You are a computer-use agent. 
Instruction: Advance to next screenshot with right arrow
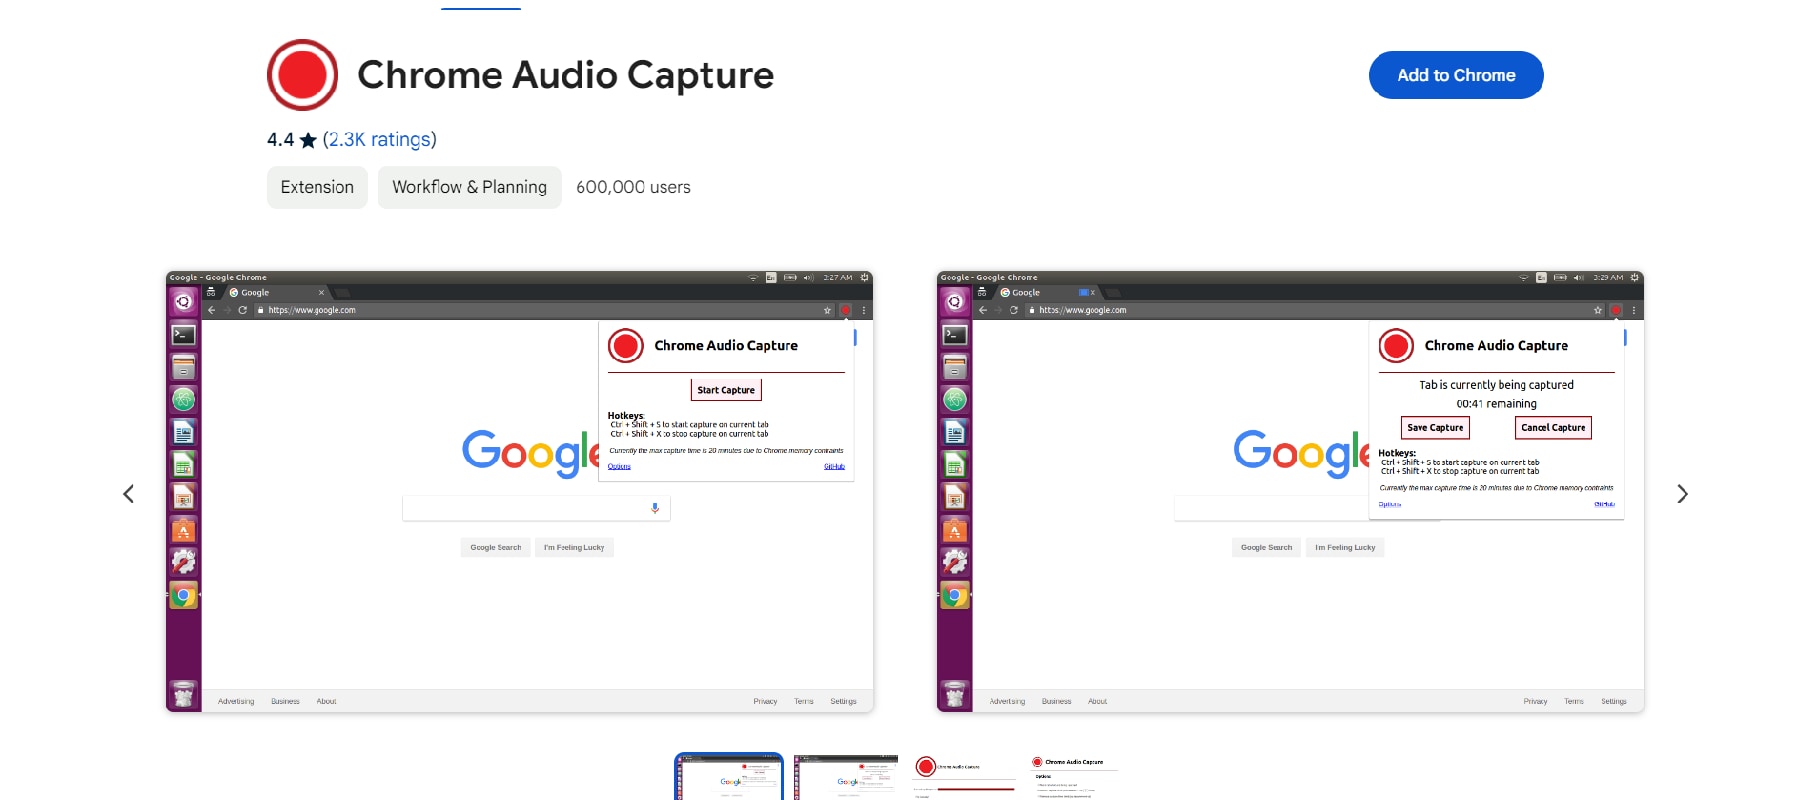1682,494
